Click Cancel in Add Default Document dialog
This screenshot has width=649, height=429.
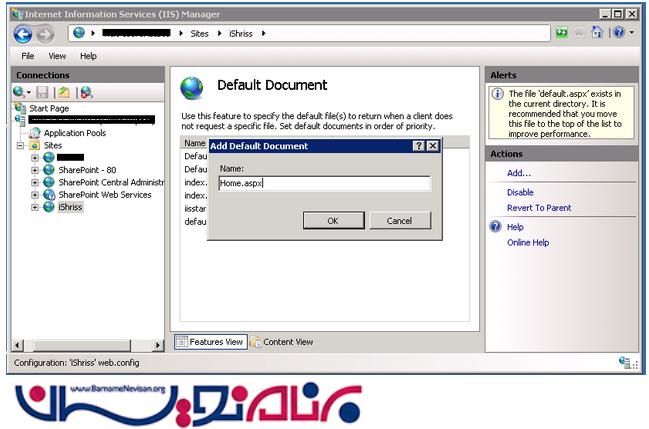tap(400, 221)
